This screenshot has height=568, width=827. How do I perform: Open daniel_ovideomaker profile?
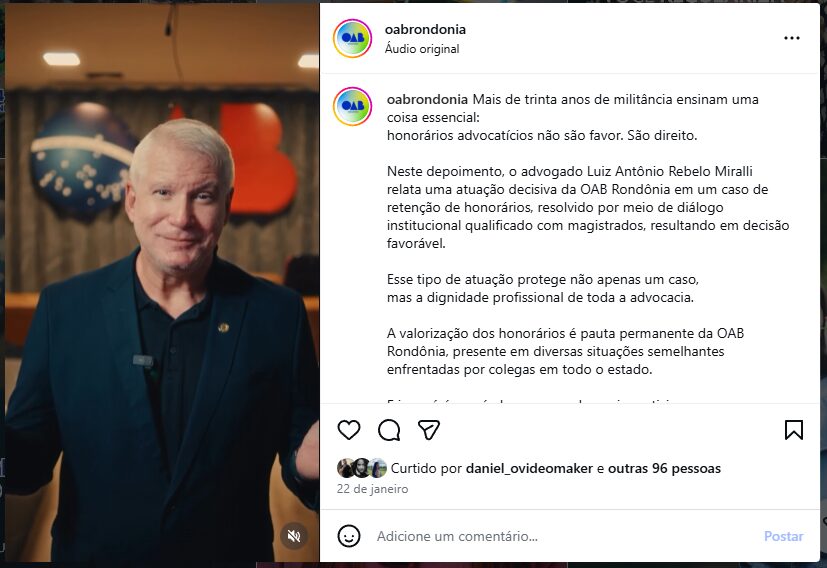(x=529, y=468)
